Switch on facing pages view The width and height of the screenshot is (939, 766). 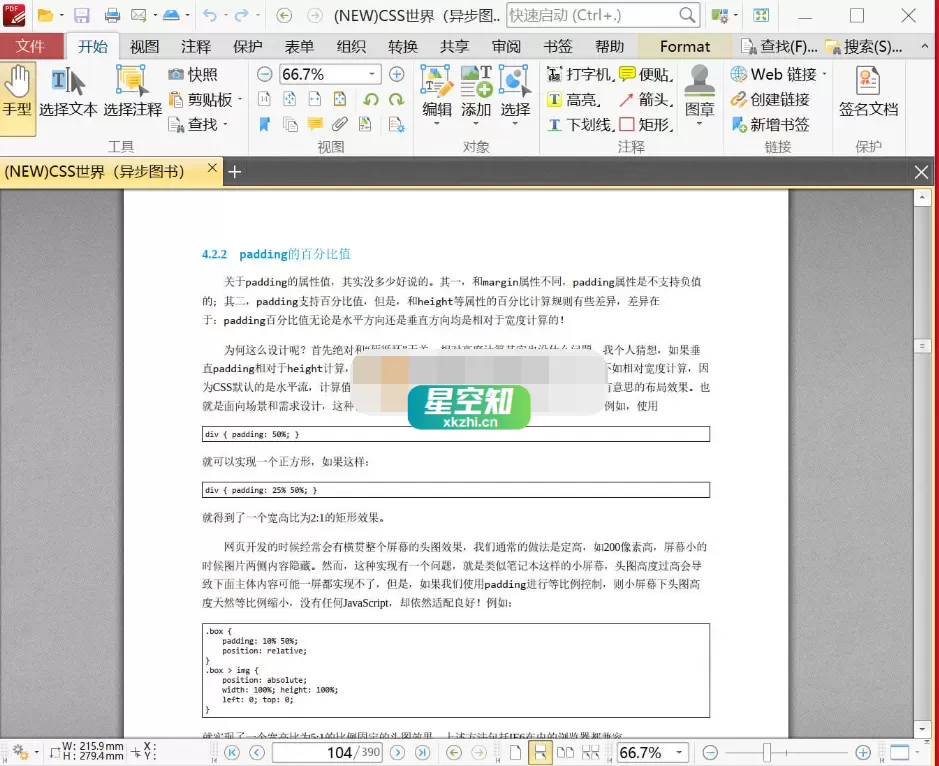pyautogui.click(x=565, y=753)
